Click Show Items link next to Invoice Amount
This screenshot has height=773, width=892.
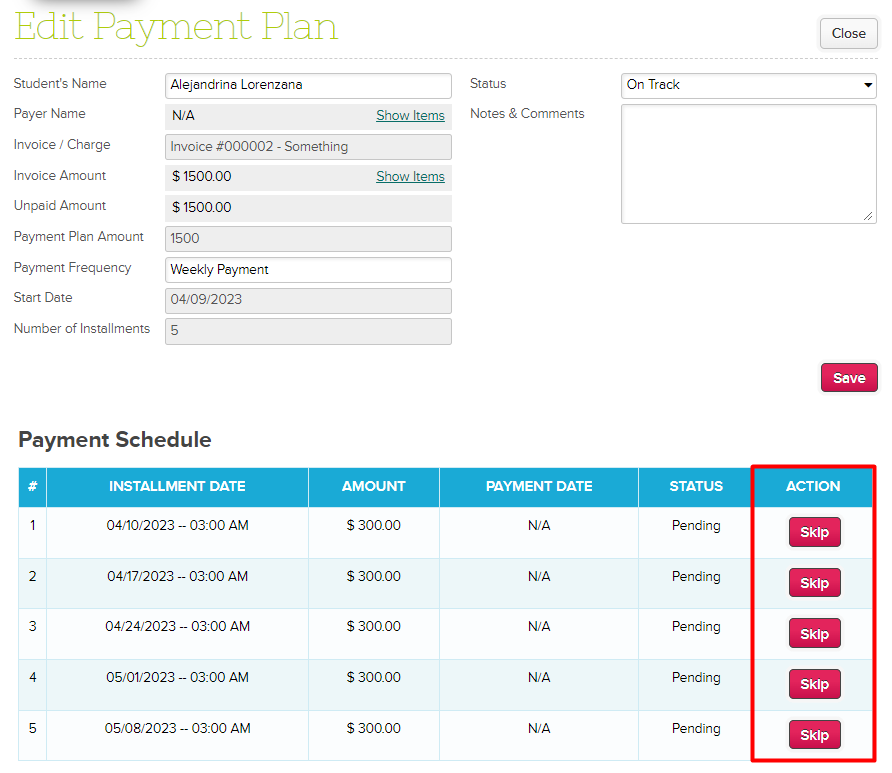pyautogui.click(x=410, y=177)
